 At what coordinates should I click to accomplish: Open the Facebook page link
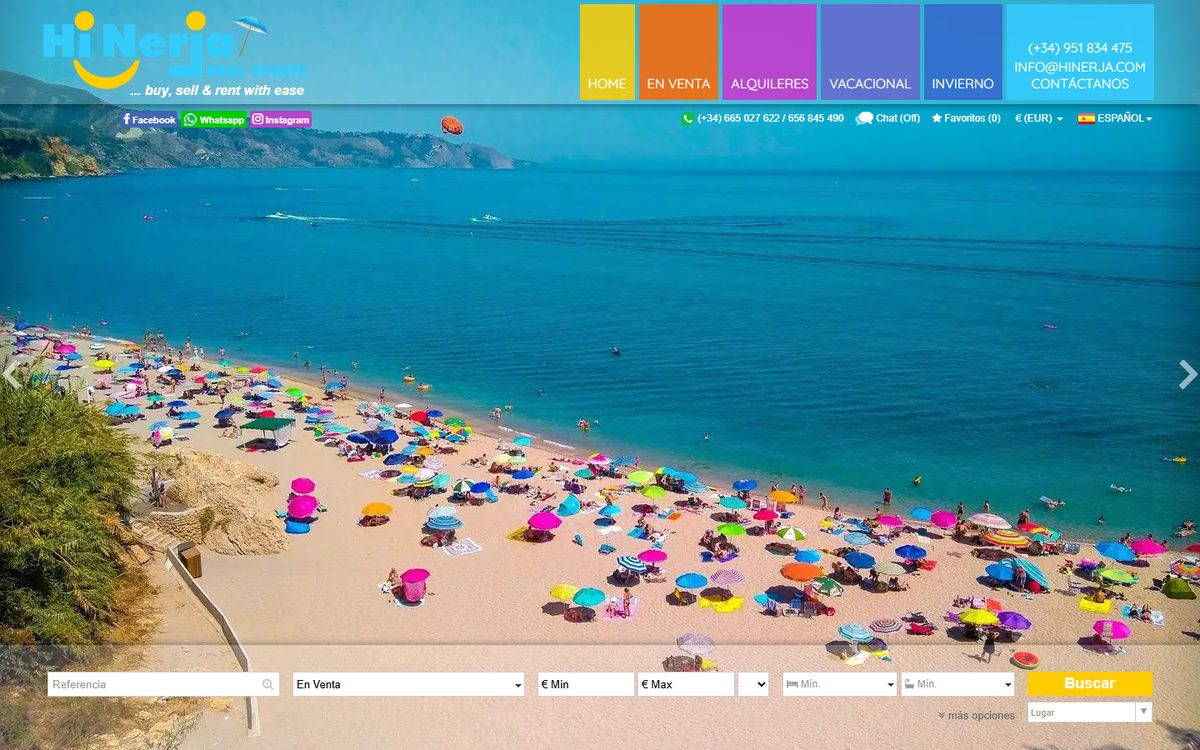coord(149,119)
